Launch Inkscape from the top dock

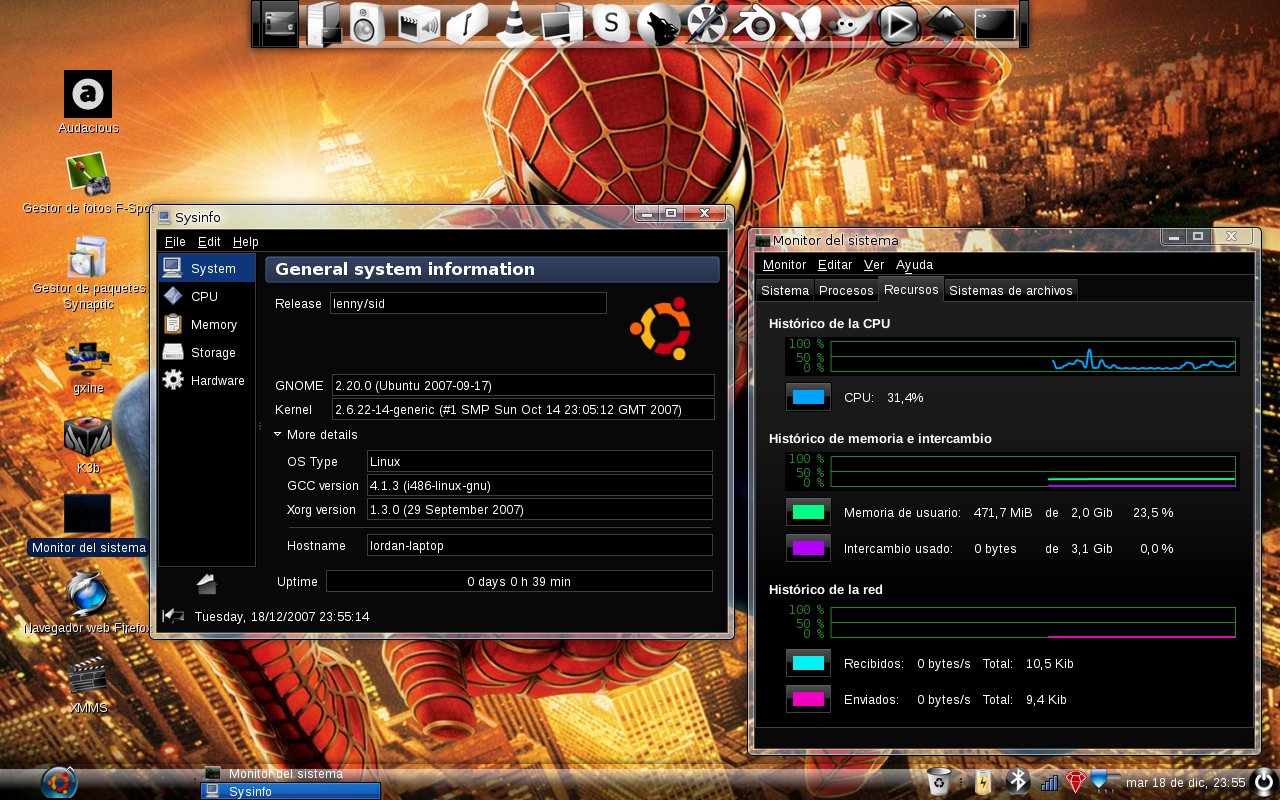coord(946,24)
